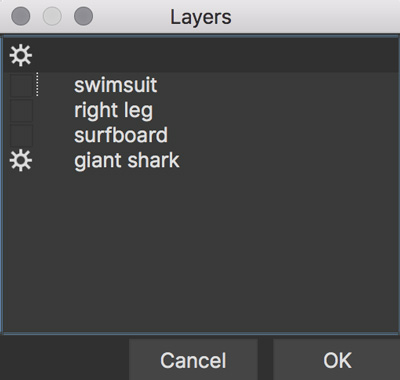This screenshot has height=380, width=400.
Task: Select the swimsuit layer name
Action: (x=115, y=85)
